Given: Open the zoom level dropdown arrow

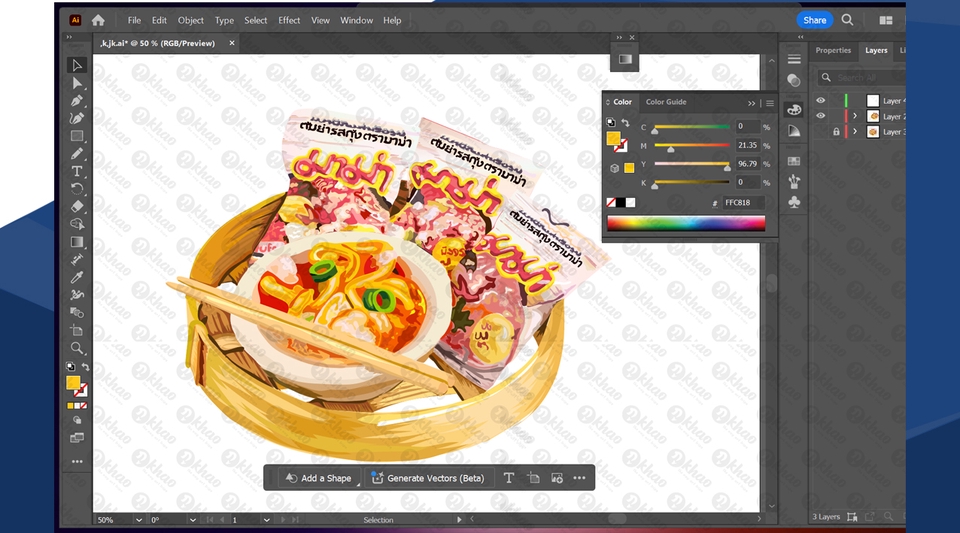Looking at the screenshot, I should [138, 520].
